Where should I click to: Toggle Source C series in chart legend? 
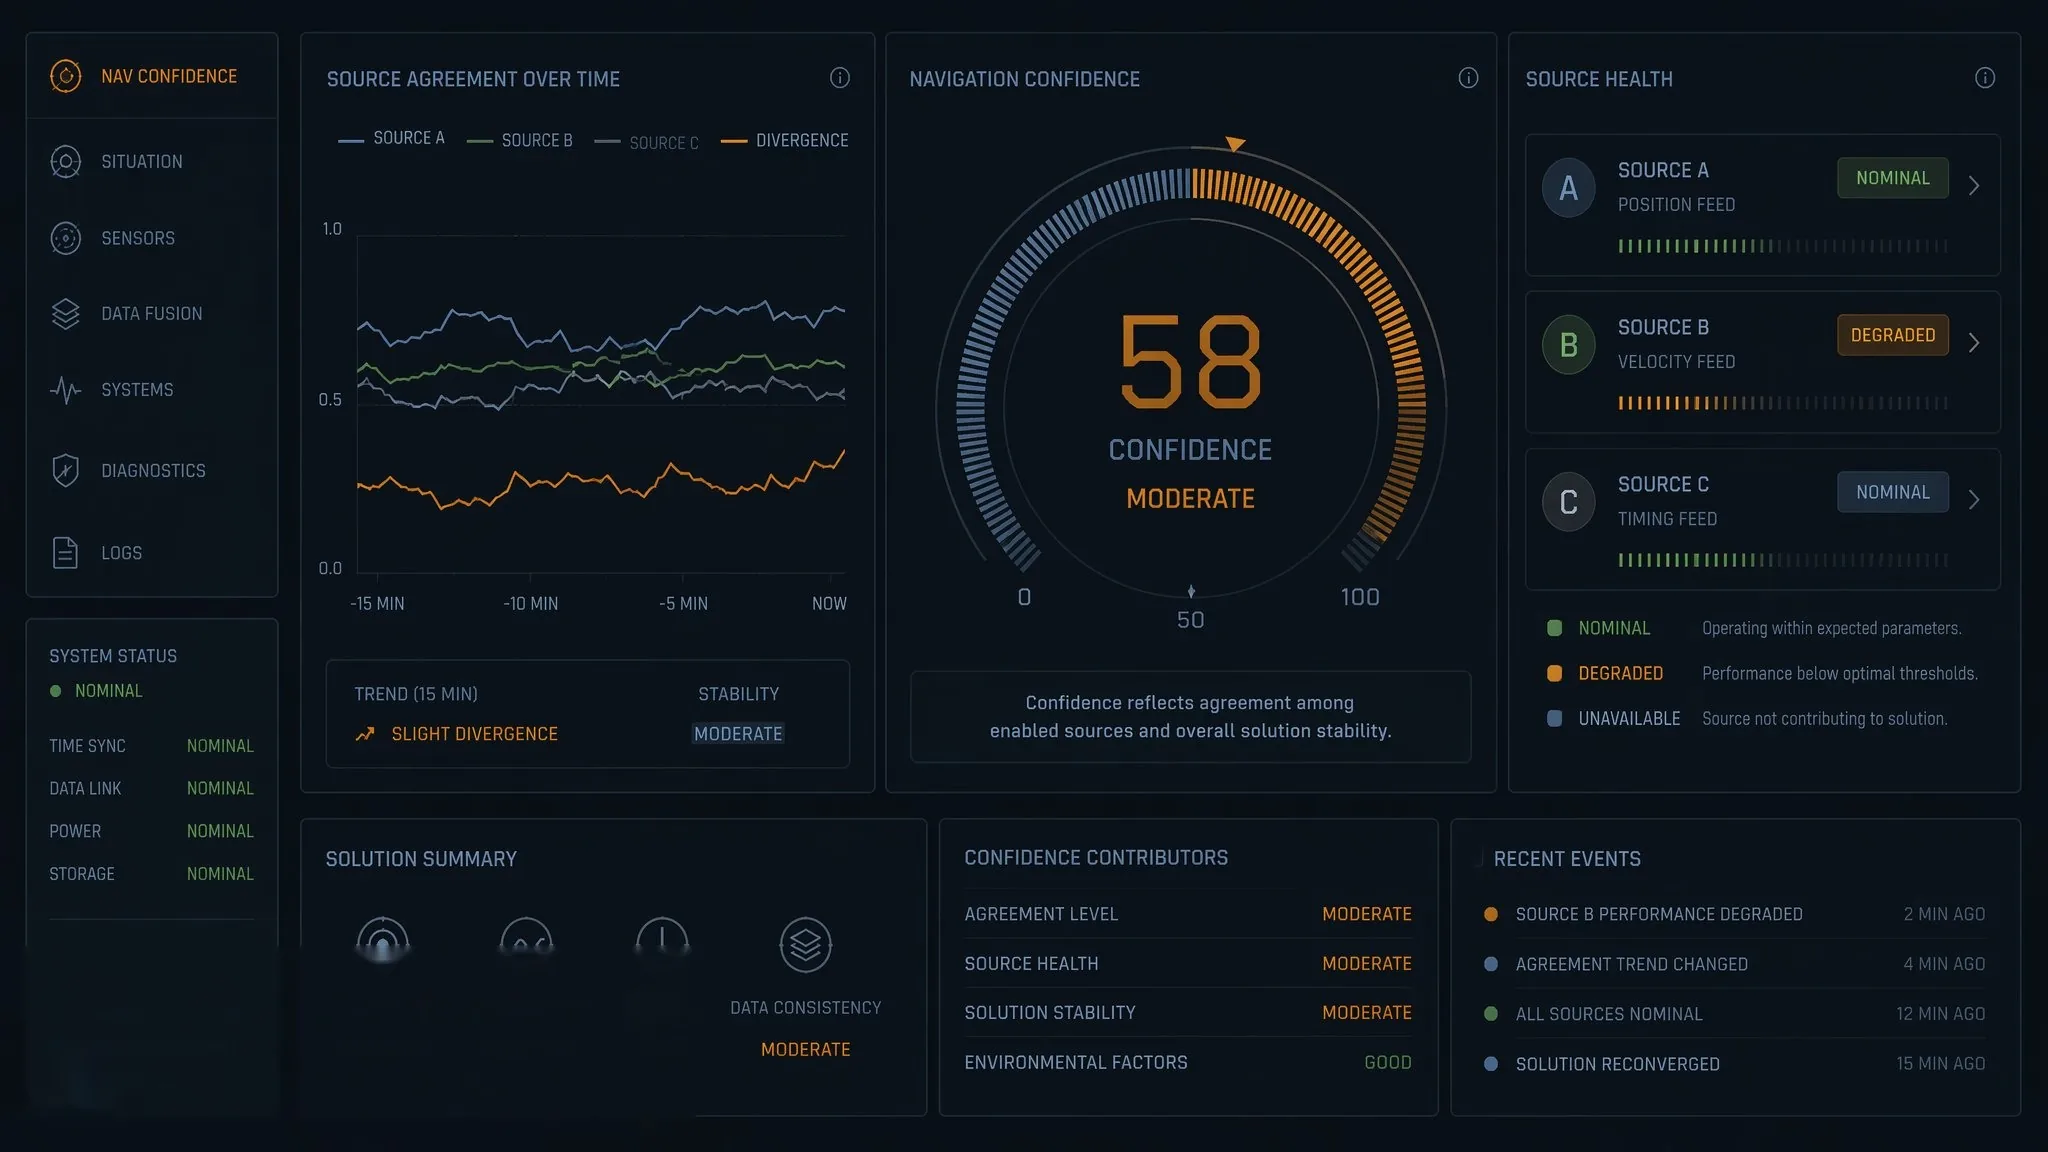tap(646, 142)
